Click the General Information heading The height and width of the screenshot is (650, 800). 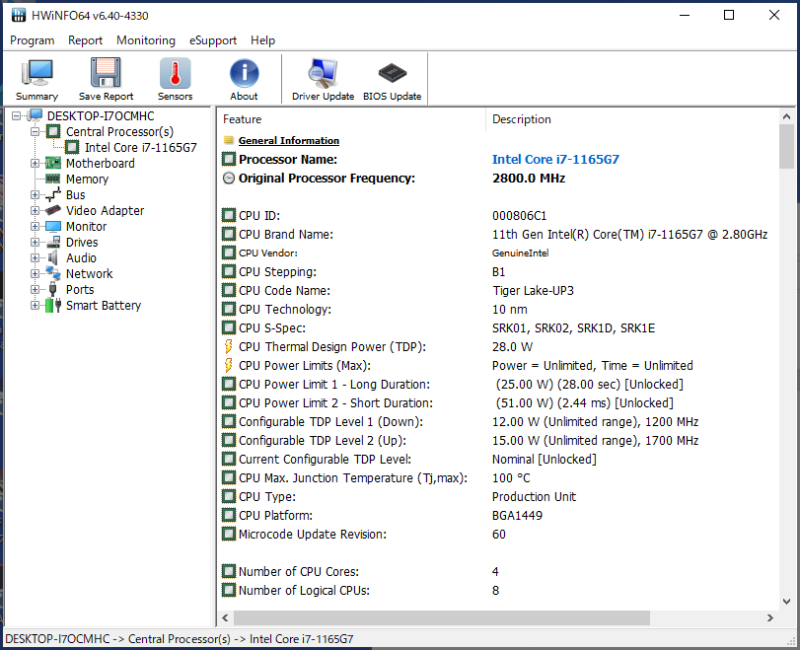coord(288,140)
